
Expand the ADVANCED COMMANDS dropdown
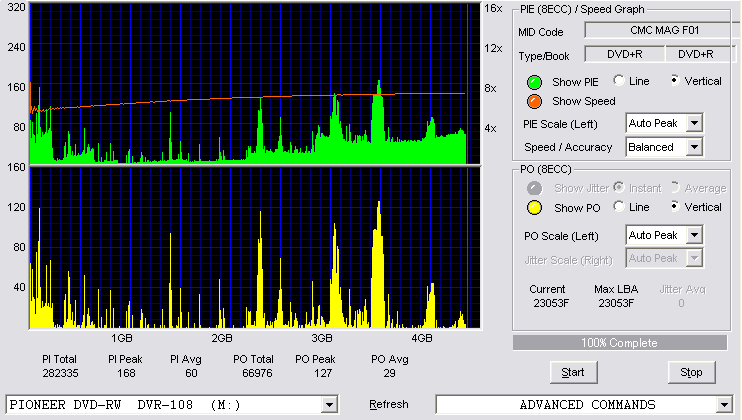click(x=724, y=405)
